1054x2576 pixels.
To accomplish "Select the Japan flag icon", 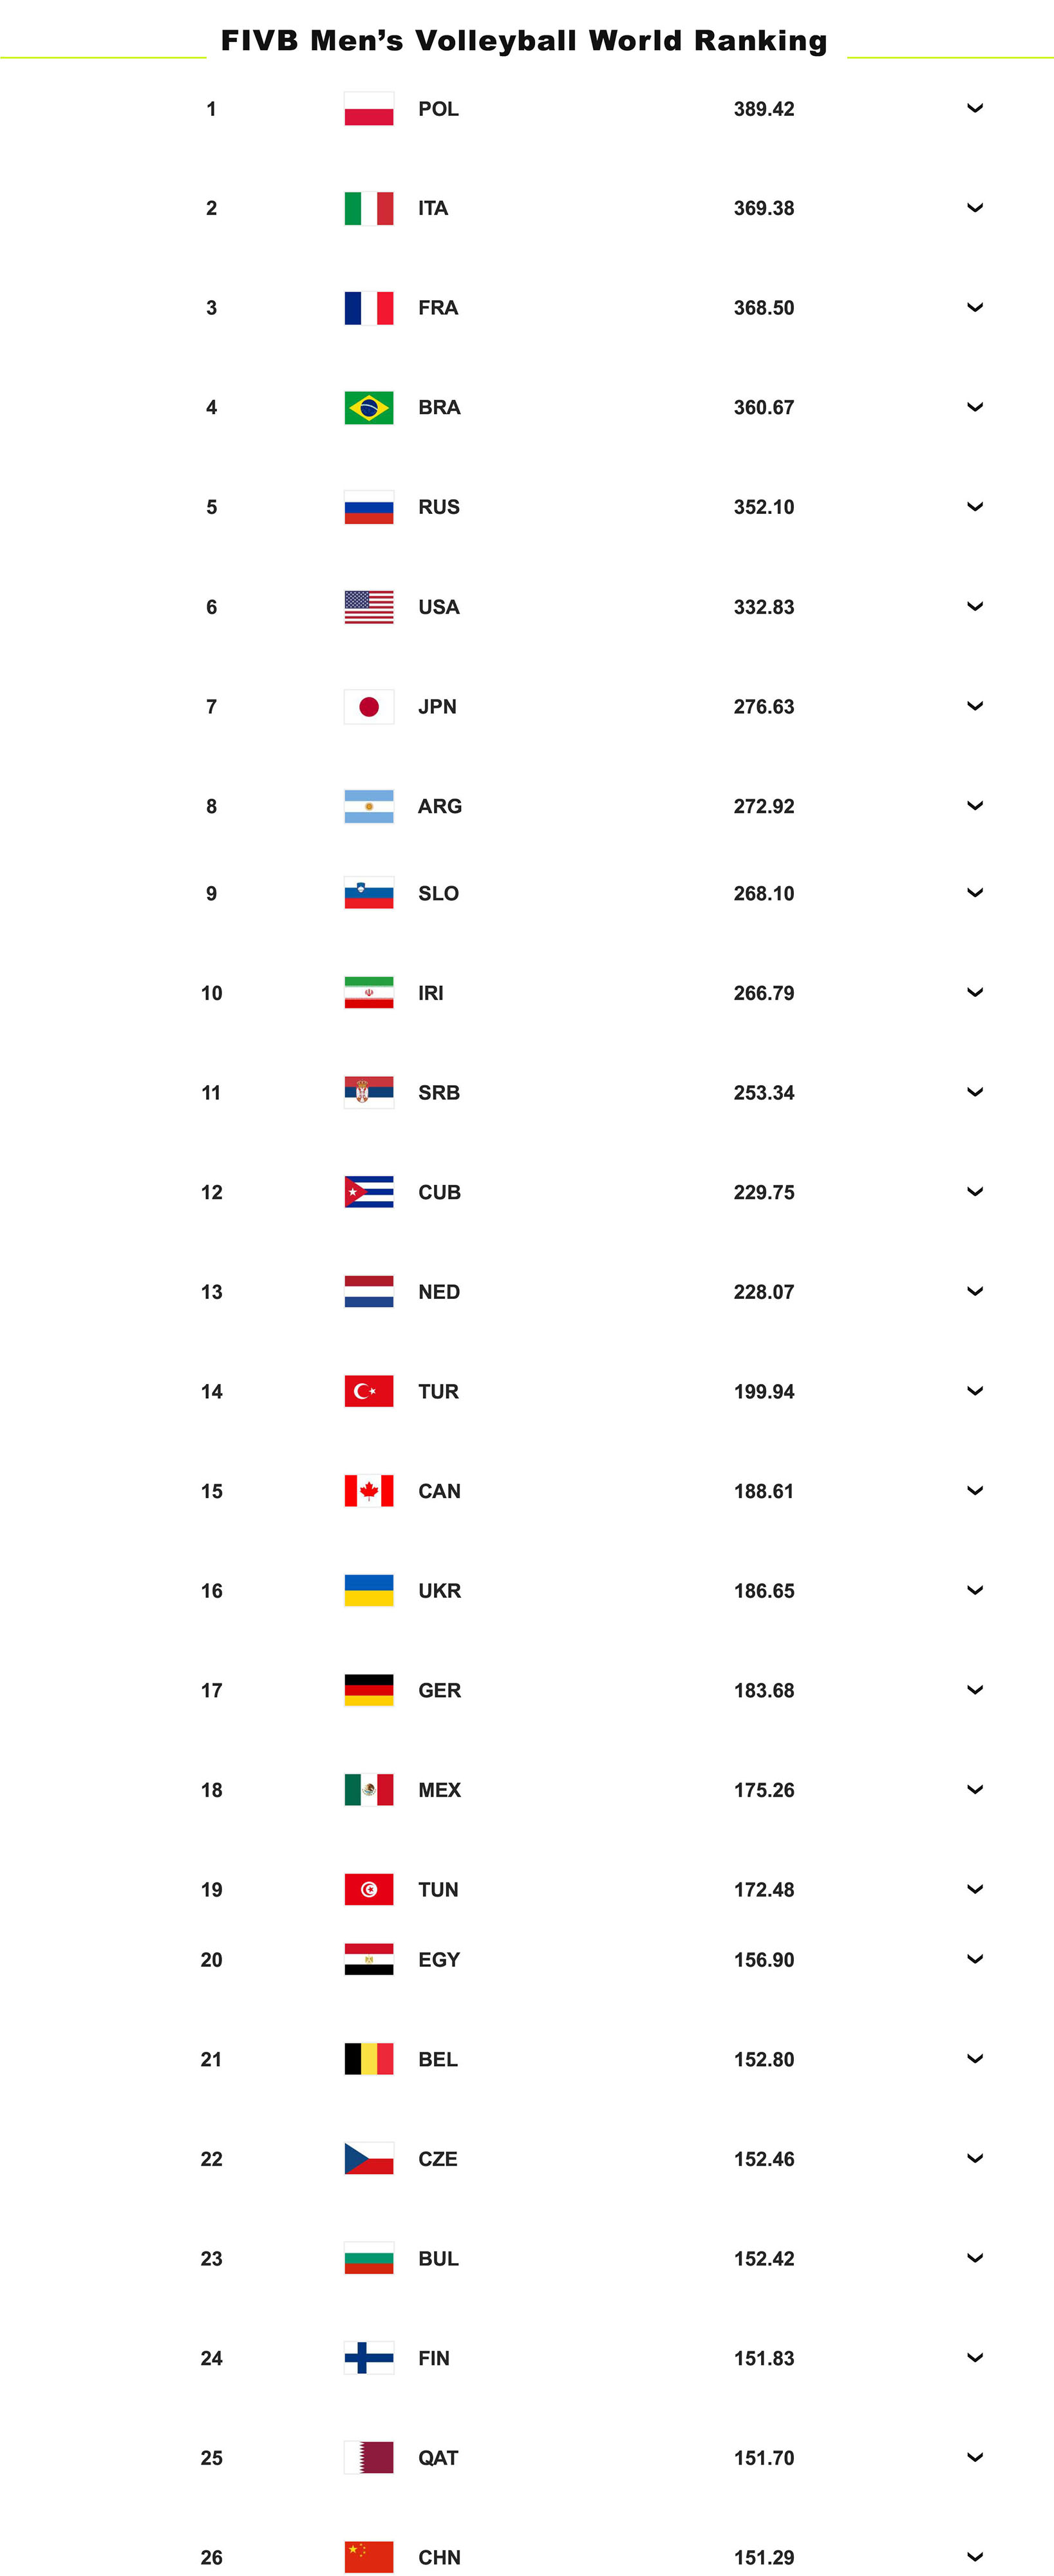I will tap(368, 707).
